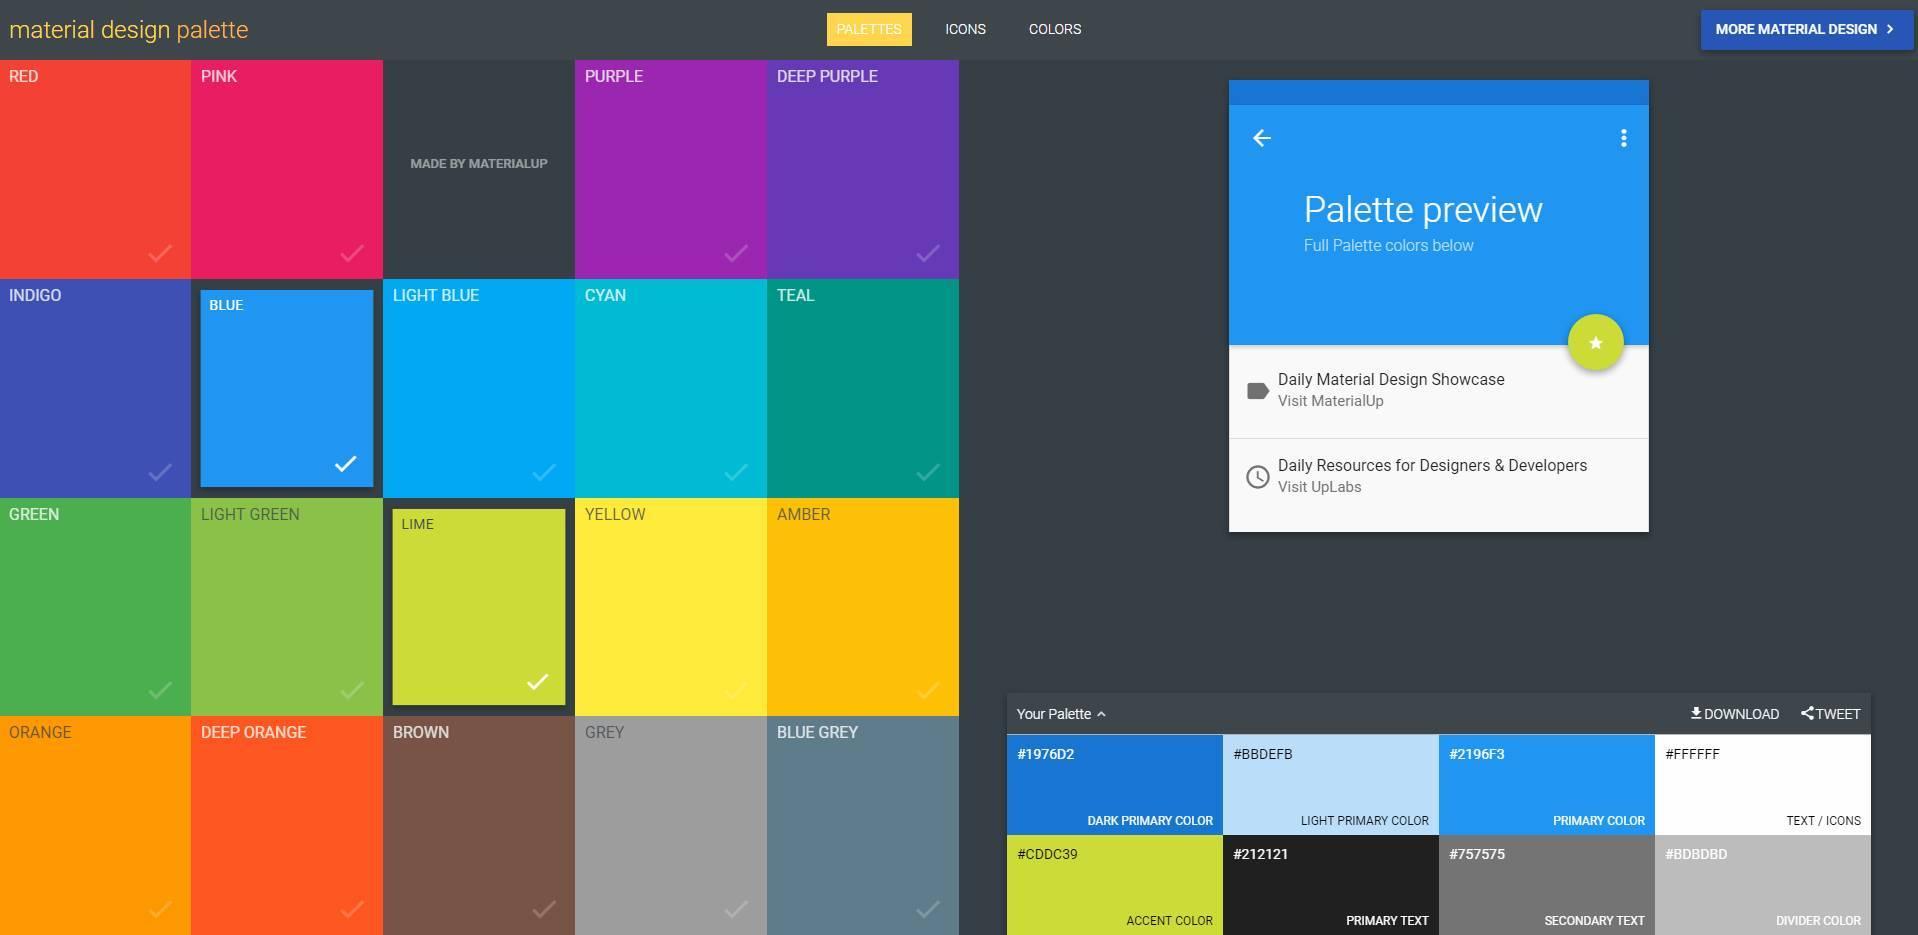Image resolution: width=1918 pixels, height=935 pixels.
Task: Click the clock icon beside Daily Resources
Action: coord(1258,477)
